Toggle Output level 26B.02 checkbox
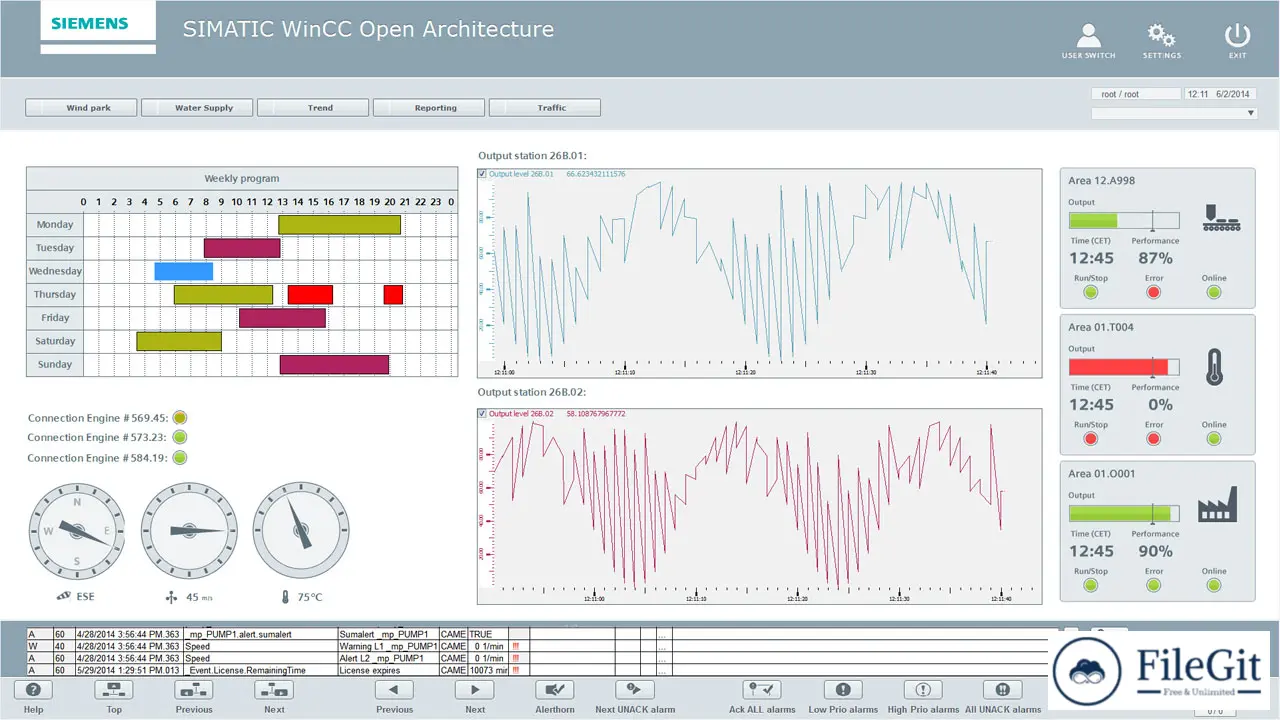The height and width of the screenshot is (720, 1280). pyautogui.click(x=483, y=413)
